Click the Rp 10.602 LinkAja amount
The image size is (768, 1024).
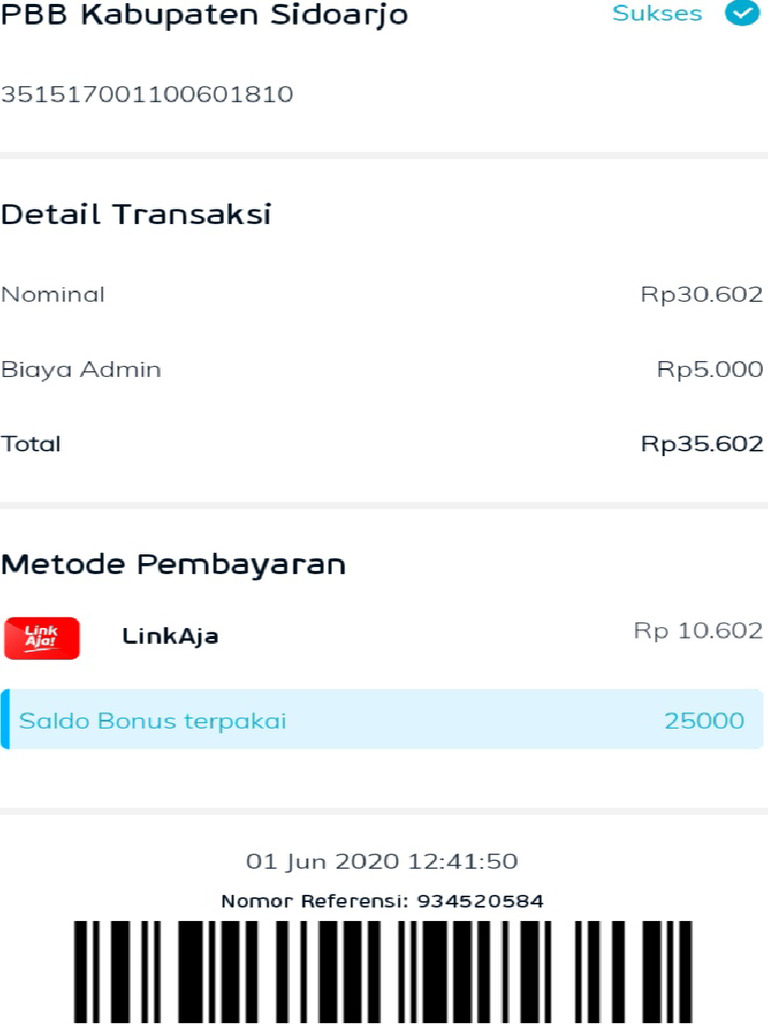tap(698, 631)
